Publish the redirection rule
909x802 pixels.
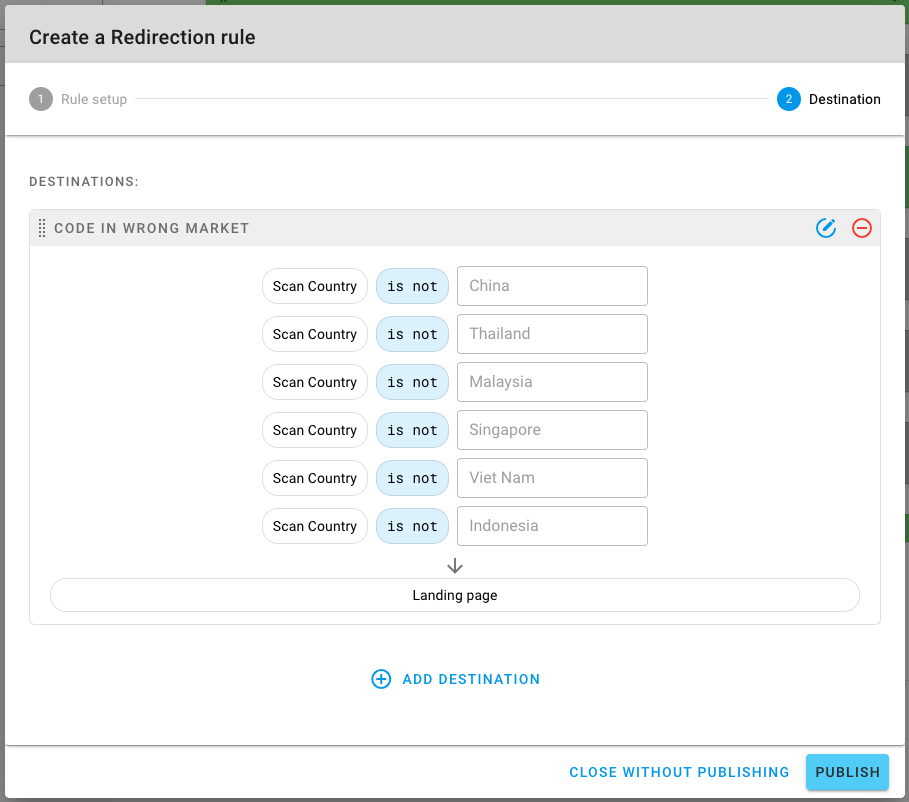[847, 772]
